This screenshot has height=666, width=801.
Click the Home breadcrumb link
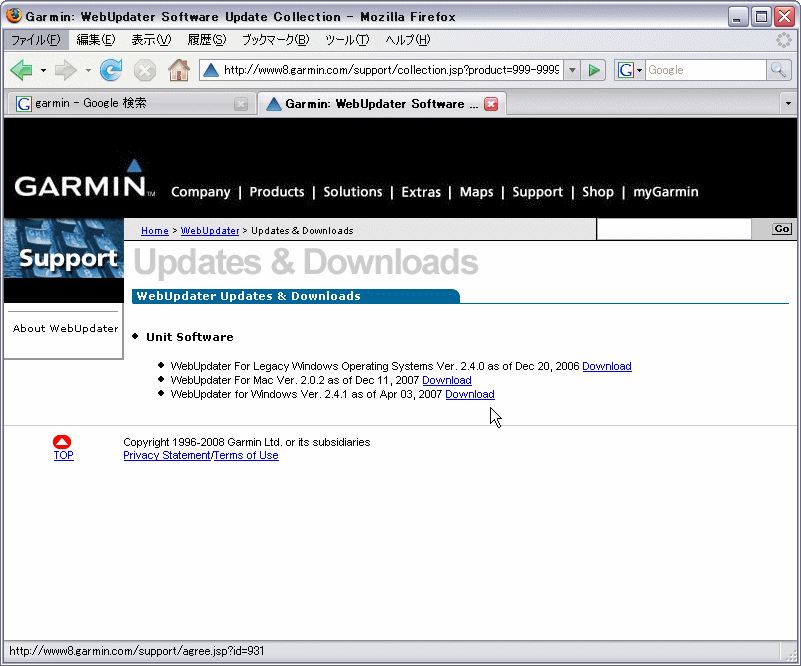[155, 231]
